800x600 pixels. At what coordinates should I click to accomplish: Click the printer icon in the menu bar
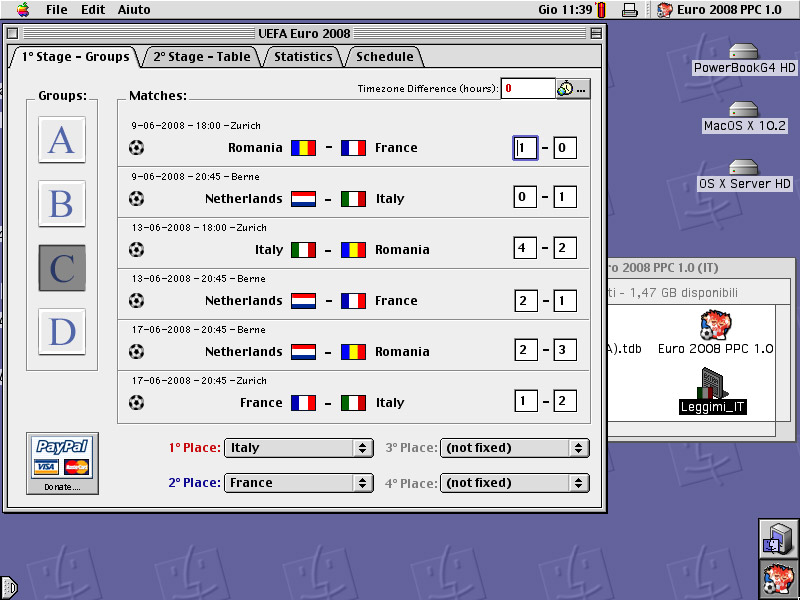pos(630,10)
